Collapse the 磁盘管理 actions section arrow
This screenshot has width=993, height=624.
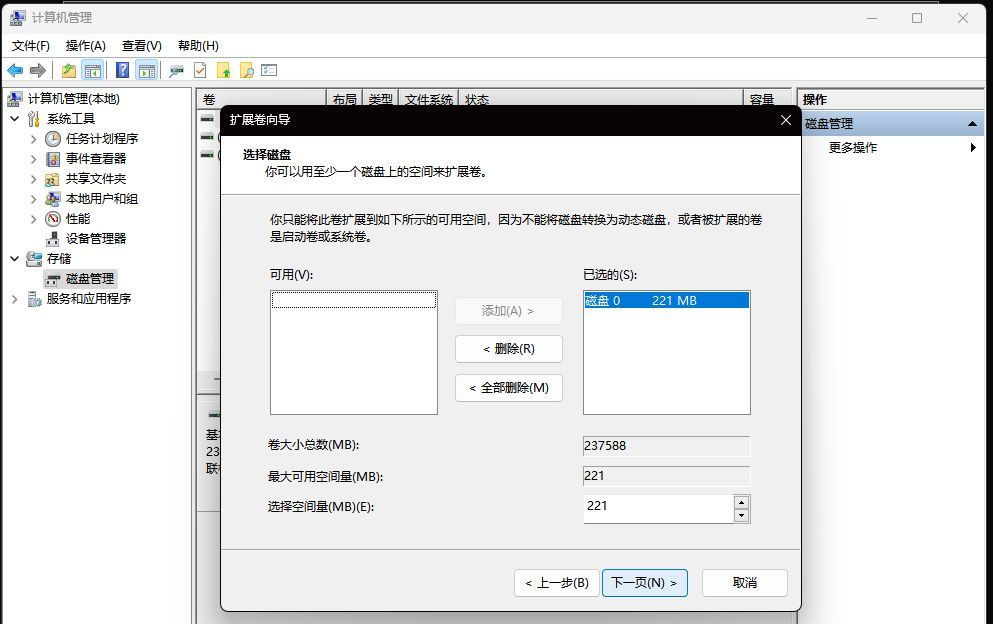[972, 124]
